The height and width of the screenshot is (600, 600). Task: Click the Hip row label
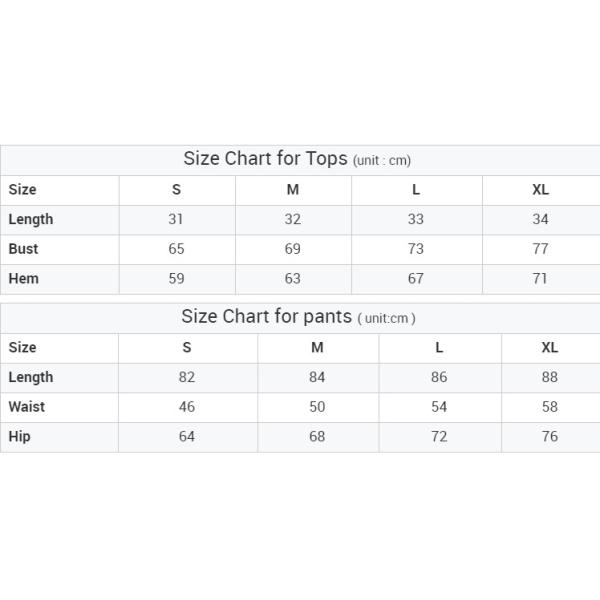click(20, 436)
